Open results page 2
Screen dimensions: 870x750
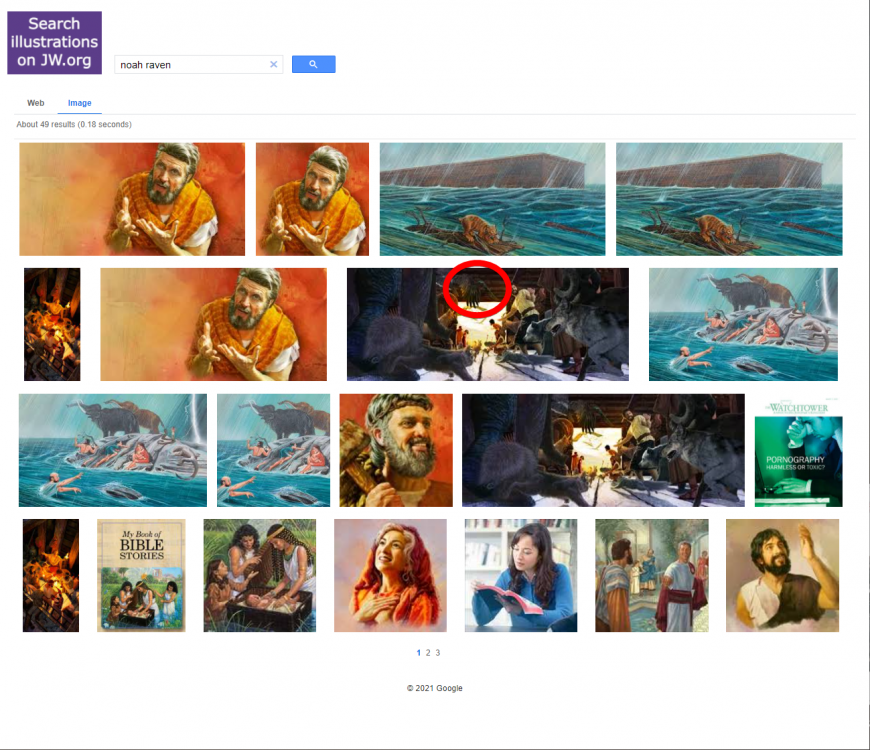pos(428,652)
